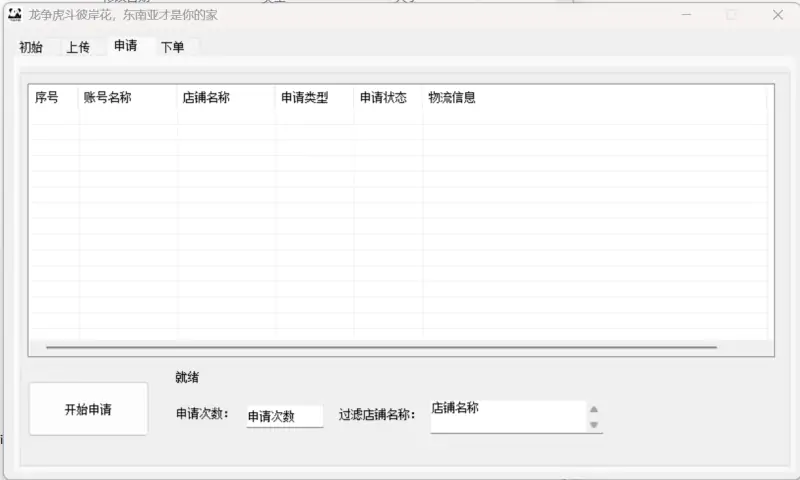The image size is (800, 480).
Task: Click the table's horizontal scrollbar
Action: click(380, 347)
